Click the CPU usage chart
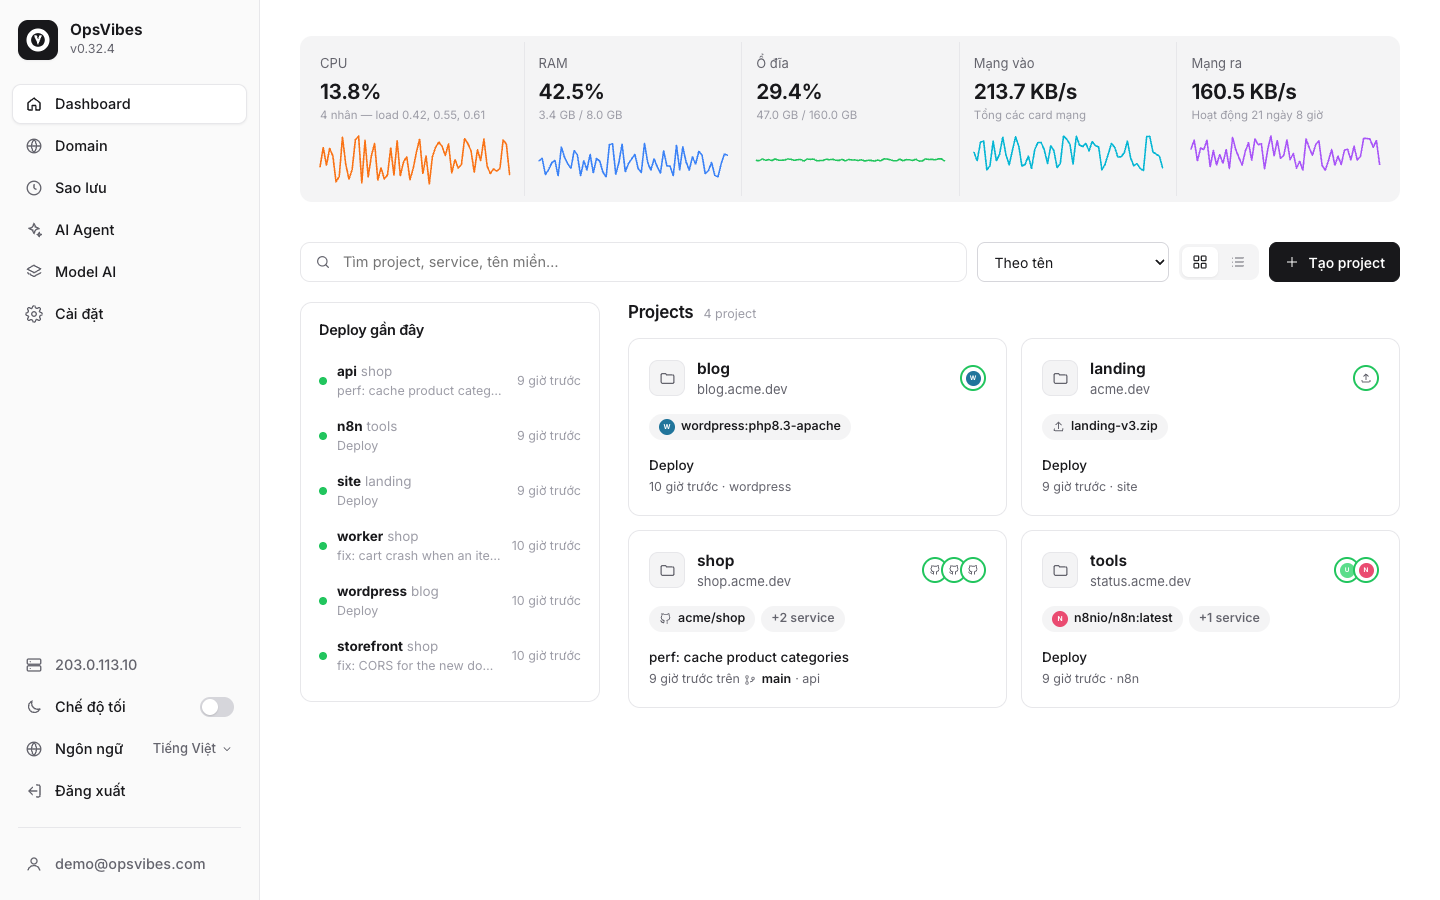1440x900 pixels. [415, 159]
